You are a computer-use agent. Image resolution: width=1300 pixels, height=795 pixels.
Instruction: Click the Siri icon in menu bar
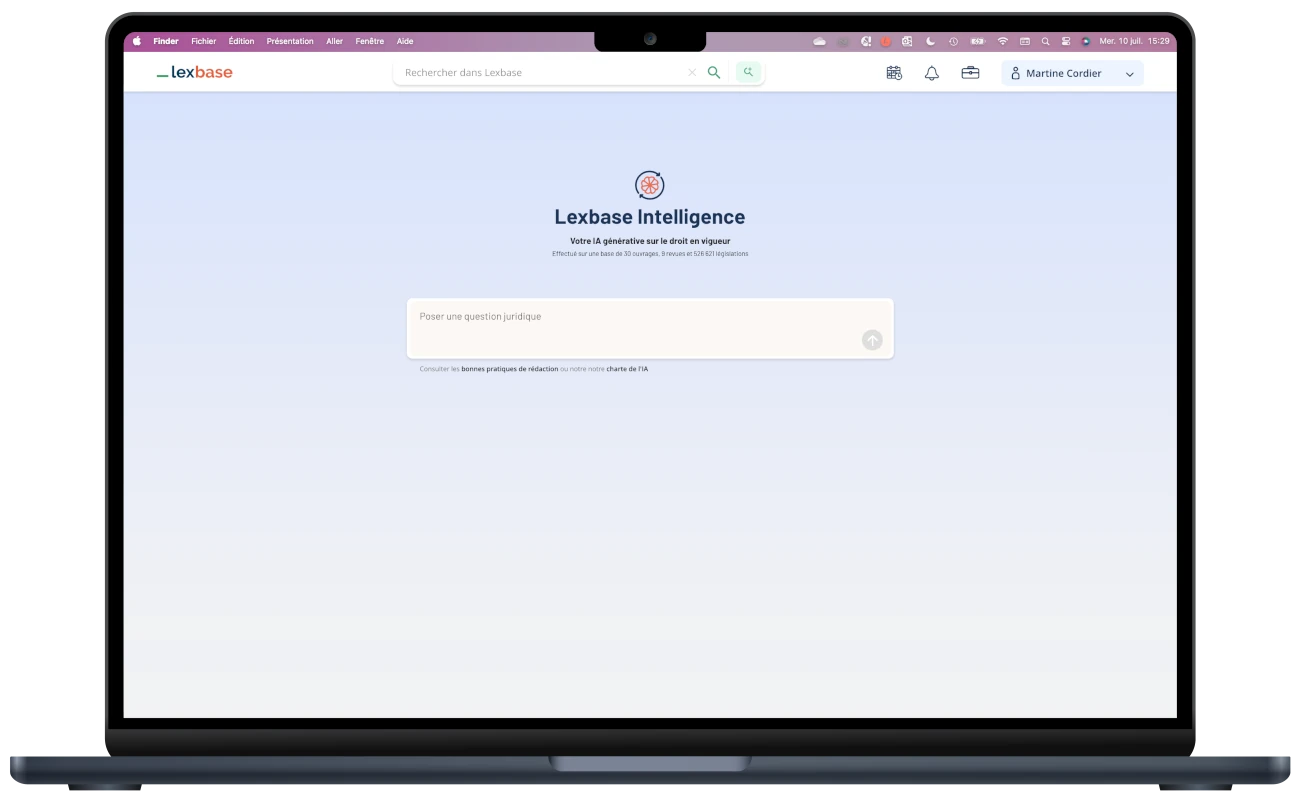point(1086,41)
